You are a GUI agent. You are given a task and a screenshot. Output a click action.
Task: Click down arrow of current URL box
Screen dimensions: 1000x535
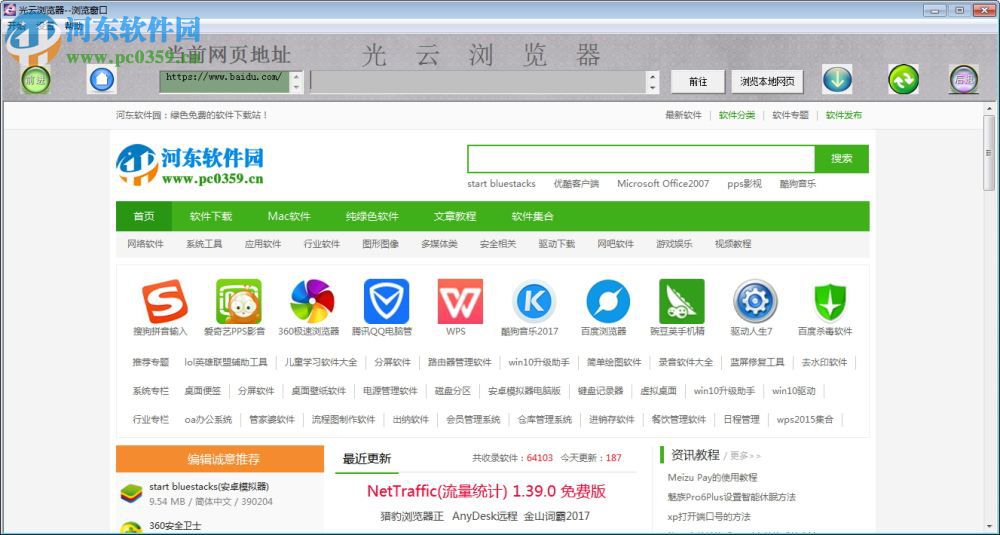coord(296,87)
